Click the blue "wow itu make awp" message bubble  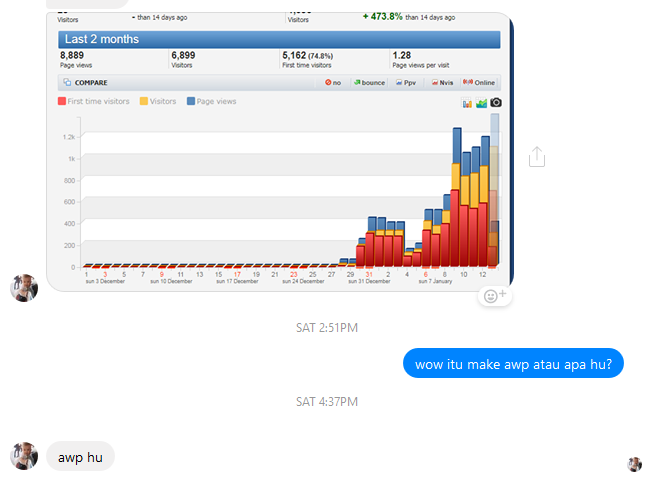coord(513,364)
